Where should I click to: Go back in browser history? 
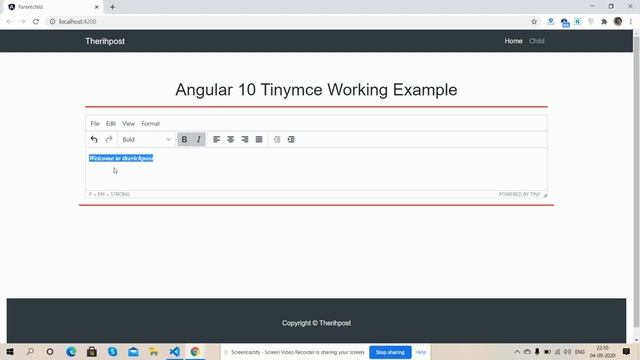(9, 22)
